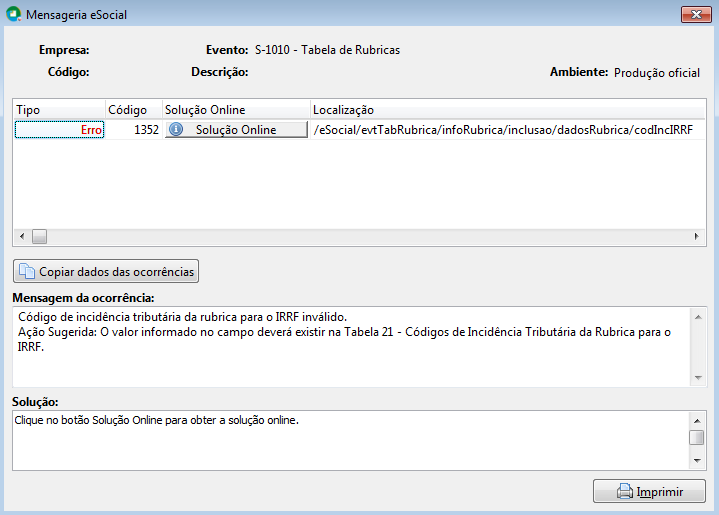Image resolution: width=719 pixels, height=515 pixels.
Task: Click the Código column header
Action: tap(134, 110)
